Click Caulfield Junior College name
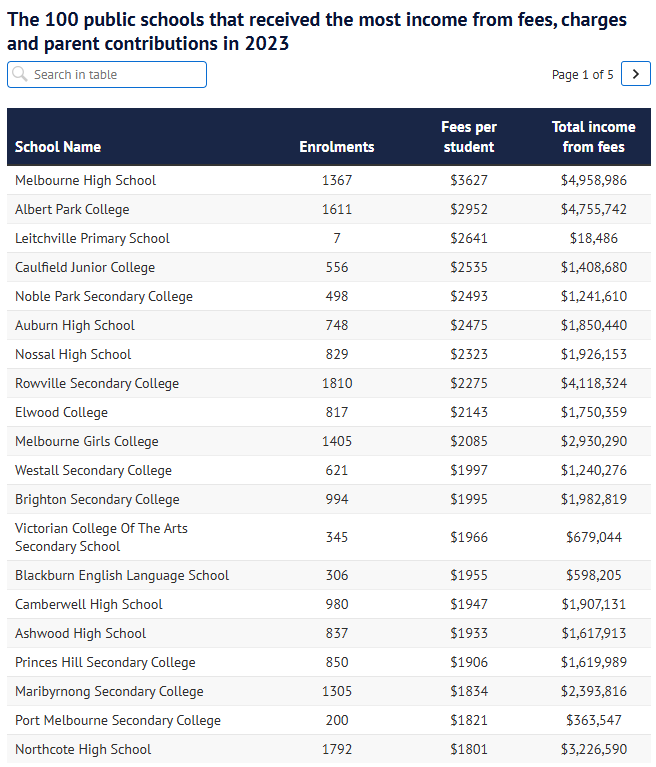Image resolution: width=656 pixels, height=767 pixels. pos(85,267)
